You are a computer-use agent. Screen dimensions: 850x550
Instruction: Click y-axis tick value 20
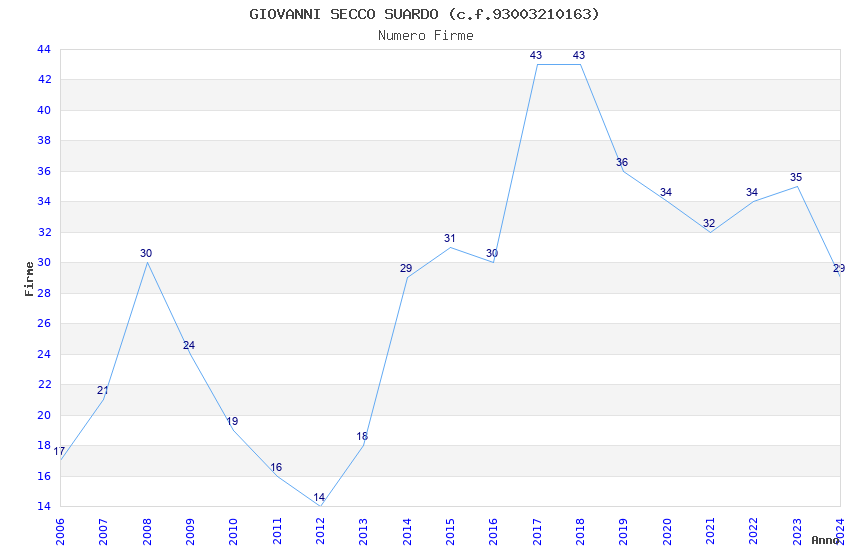44,415
